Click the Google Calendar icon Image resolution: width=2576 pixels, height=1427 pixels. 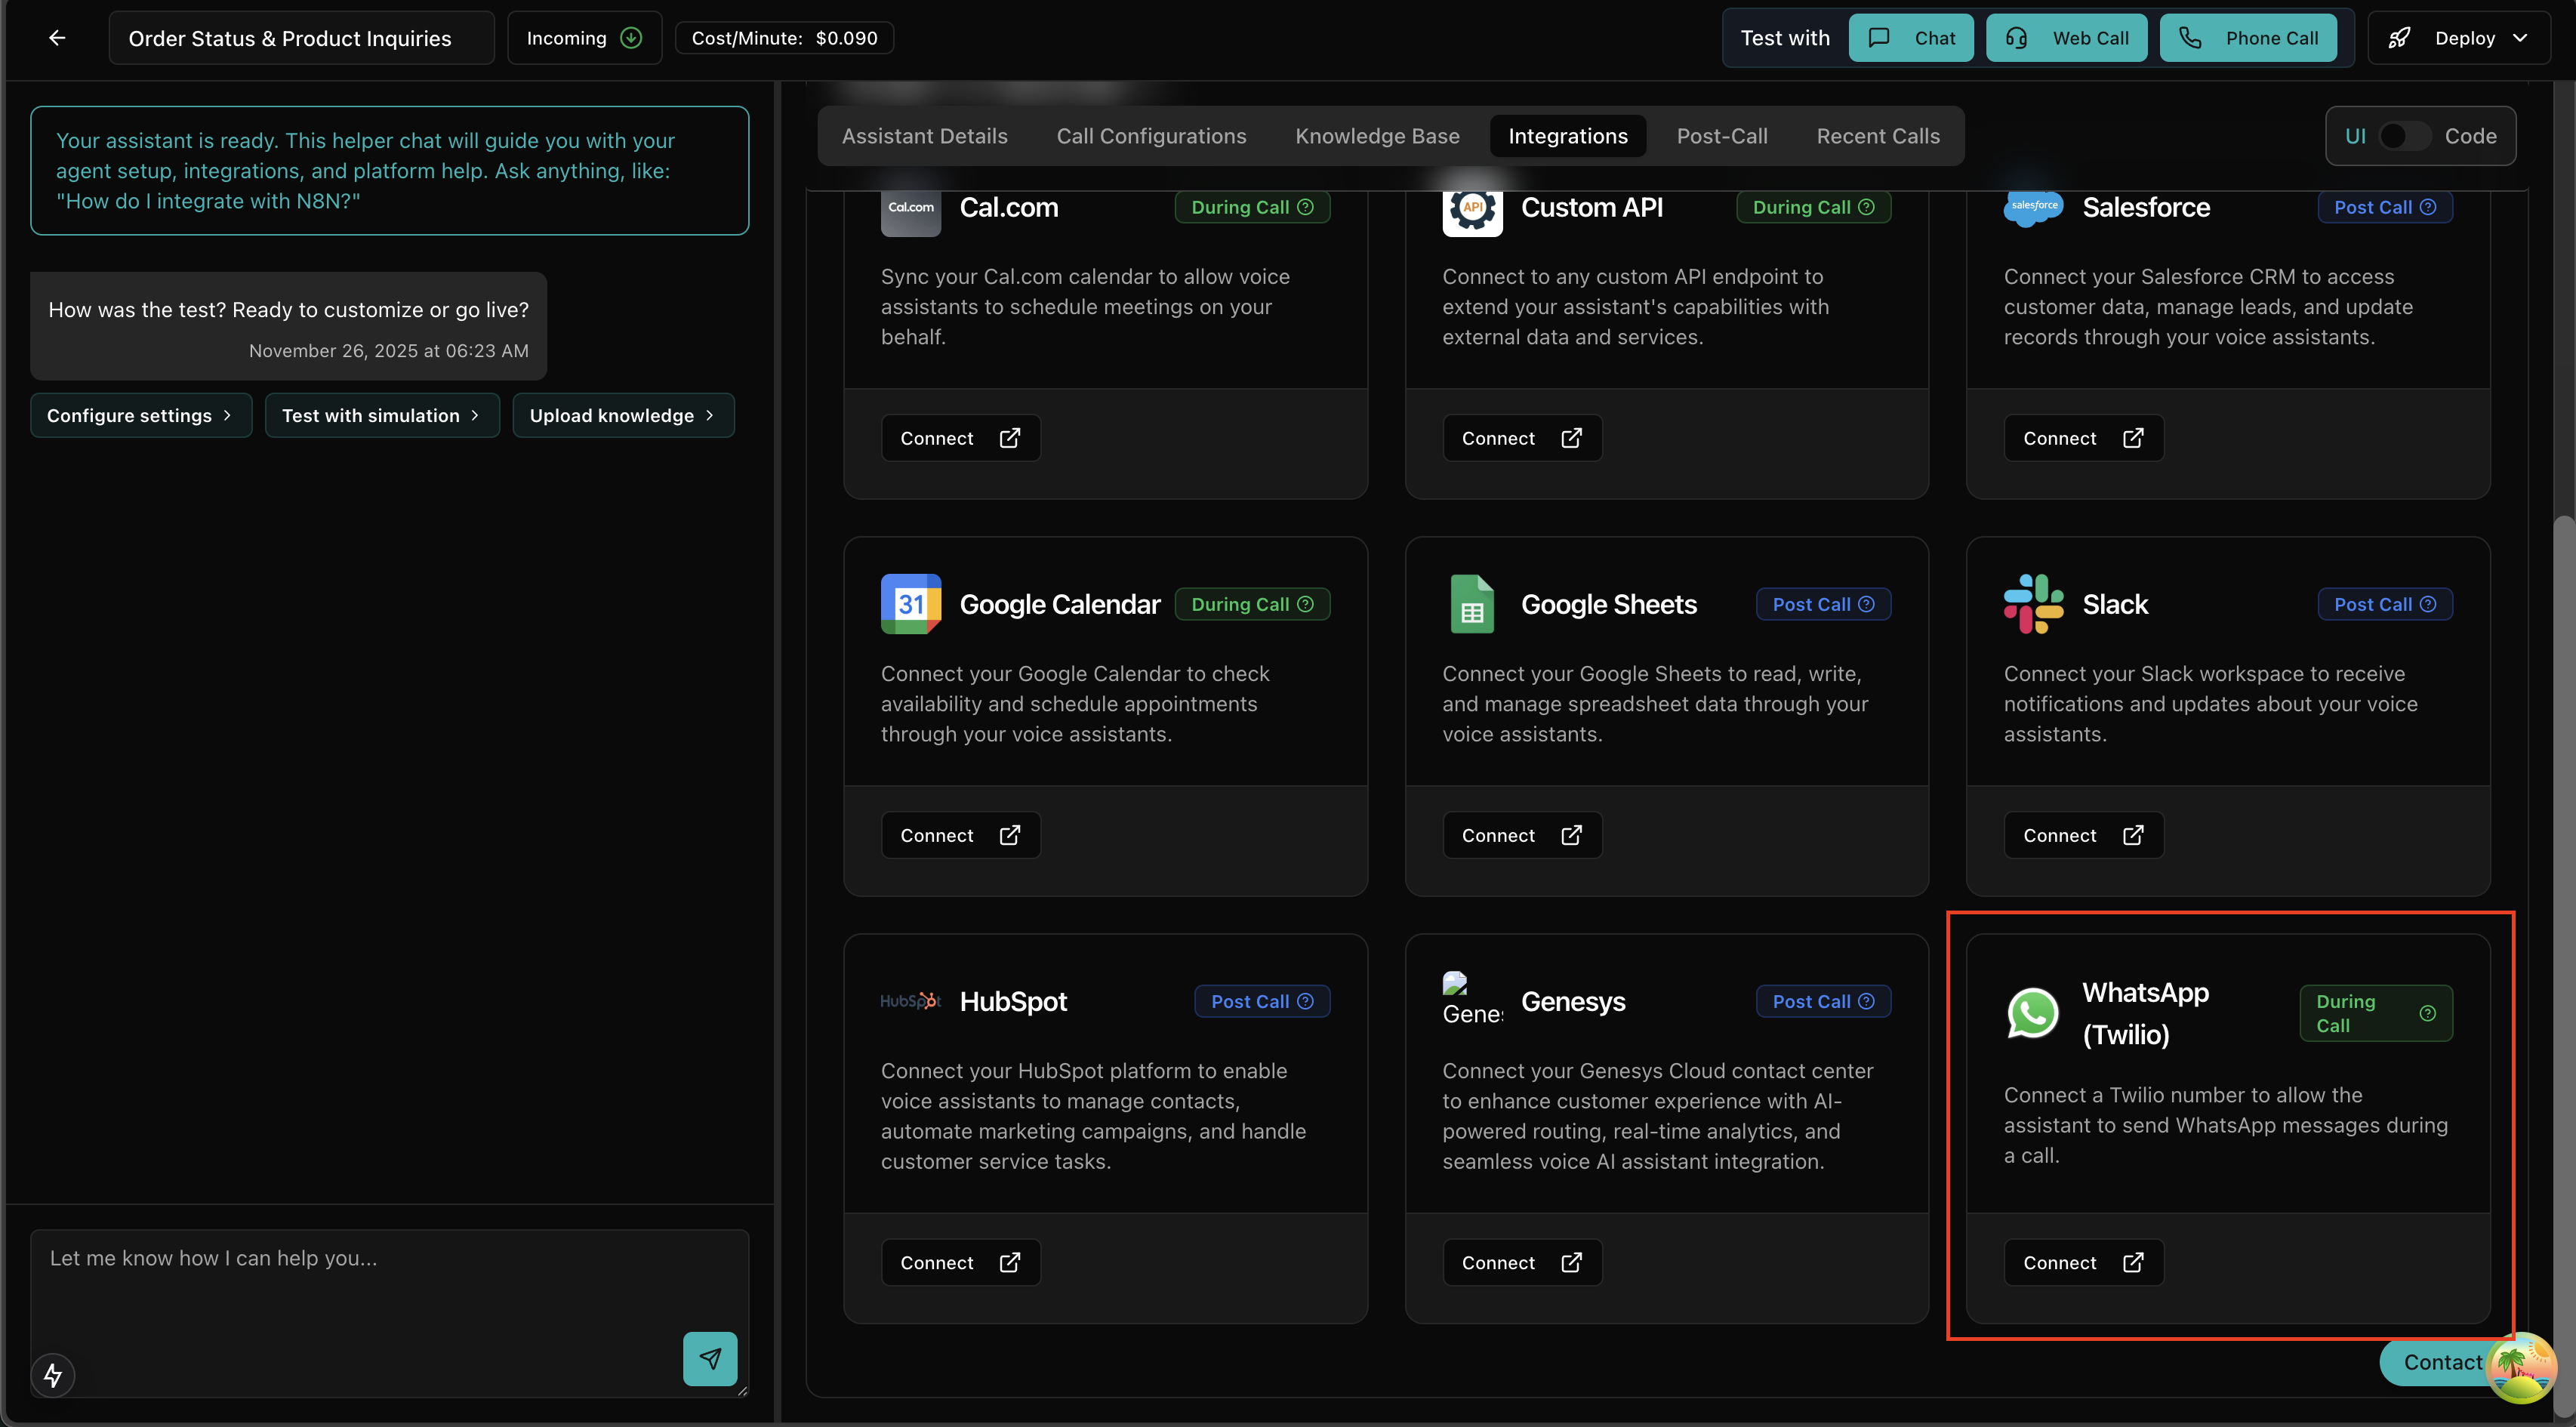coord(910,603)
